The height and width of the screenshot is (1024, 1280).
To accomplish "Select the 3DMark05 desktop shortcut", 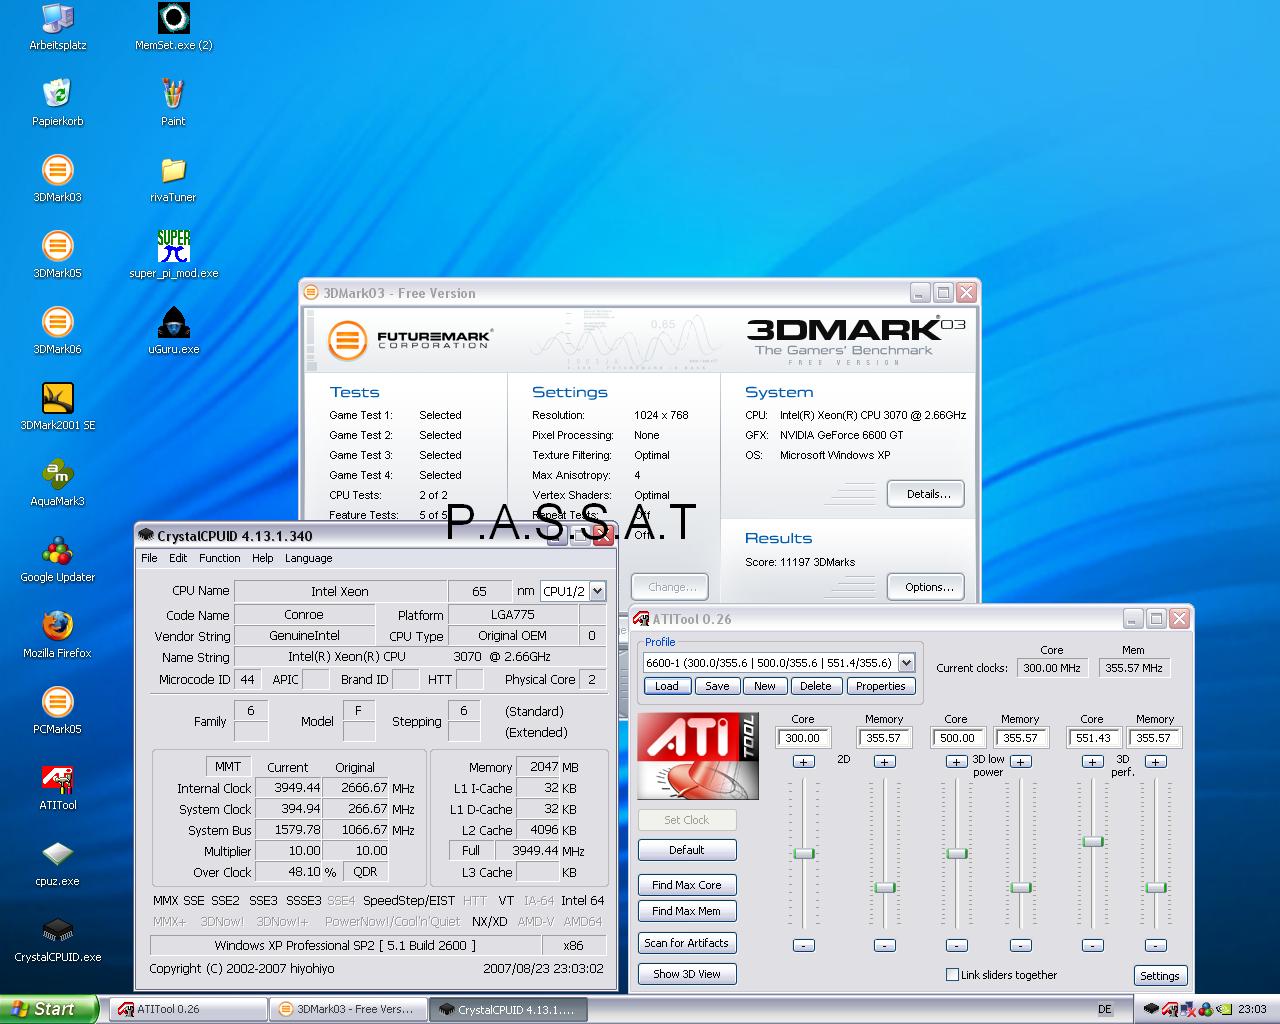I will tap(57, 255).
